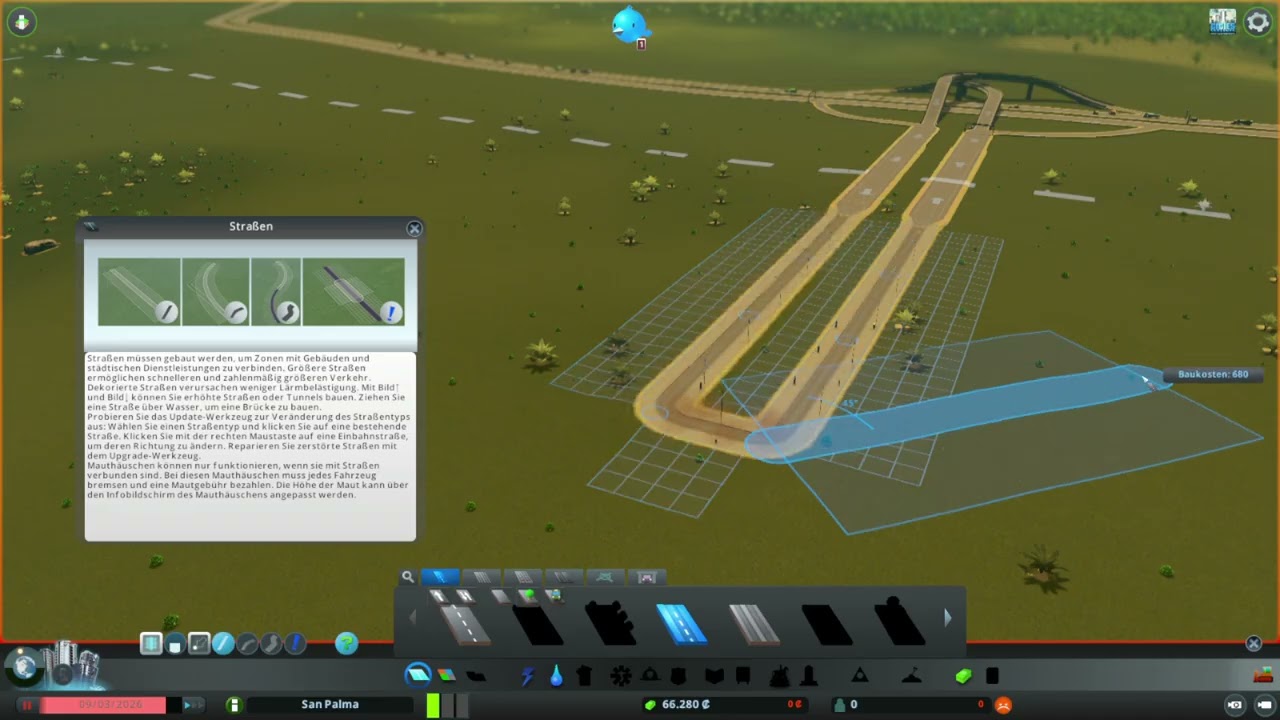The width and height of the screenshot is (1280, 720).
Task: Open the locked Education book menu
Action: click(714, 676)
